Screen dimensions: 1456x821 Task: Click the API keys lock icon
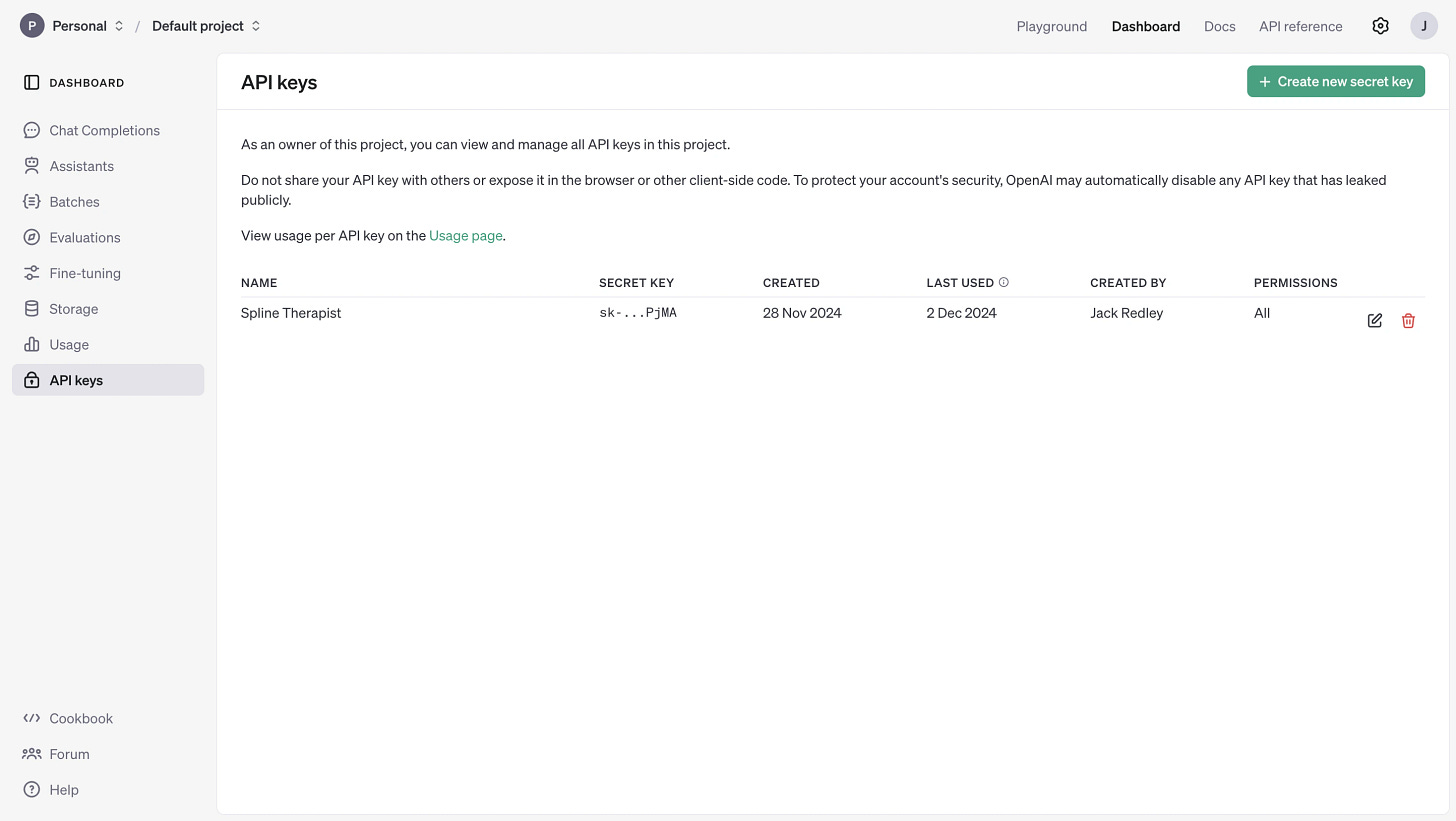tap(32, 380)
